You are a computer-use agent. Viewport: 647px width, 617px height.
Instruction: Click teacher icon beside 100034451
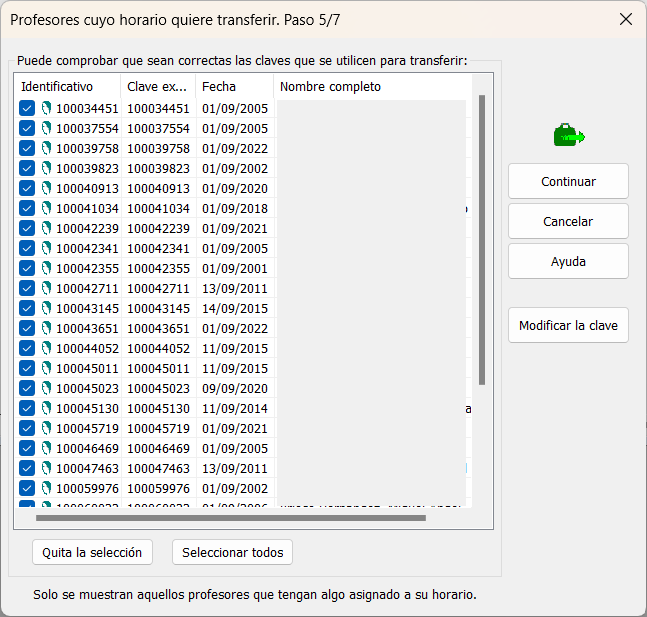click(x=46, y=109)
